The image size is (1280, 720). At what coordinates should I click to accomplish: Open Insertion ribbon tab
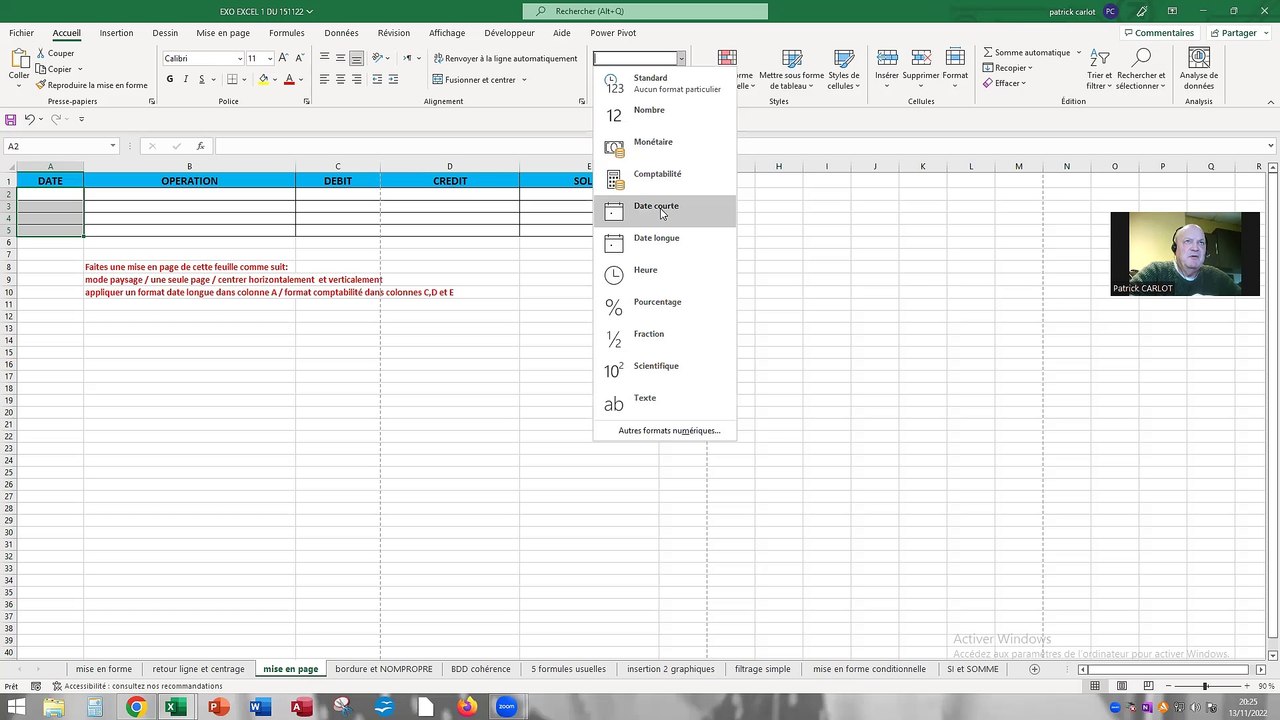[116, 33]
